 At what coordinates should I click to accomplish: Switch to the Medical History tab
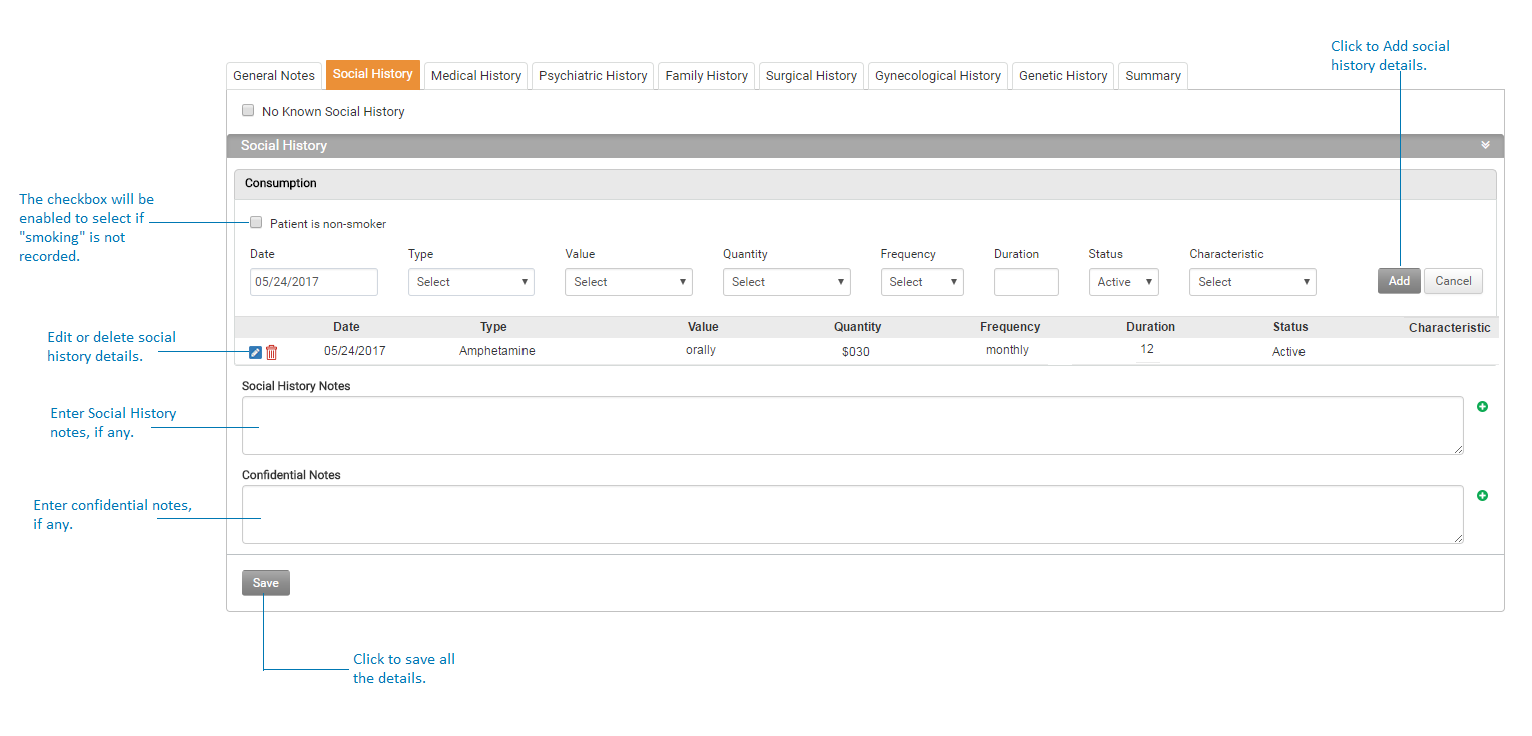[475, 76]
